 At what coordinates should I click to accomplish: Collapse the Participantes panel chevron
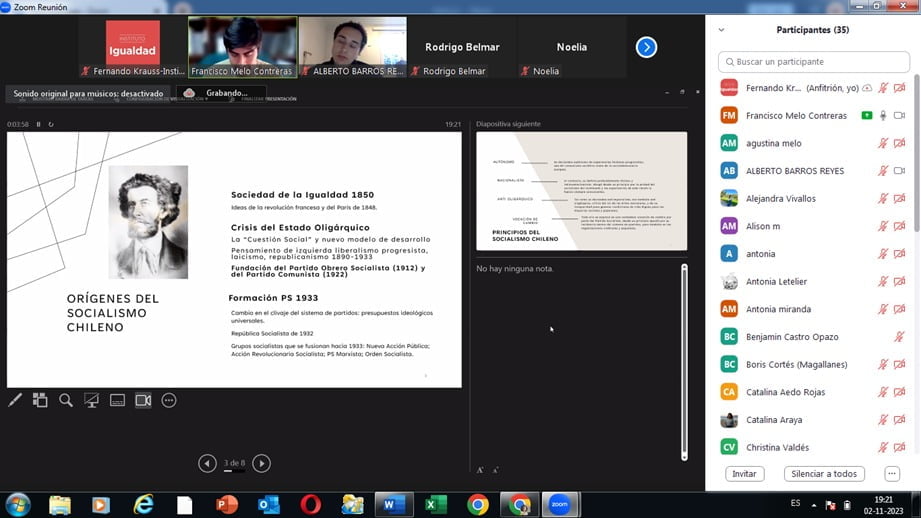721,30
